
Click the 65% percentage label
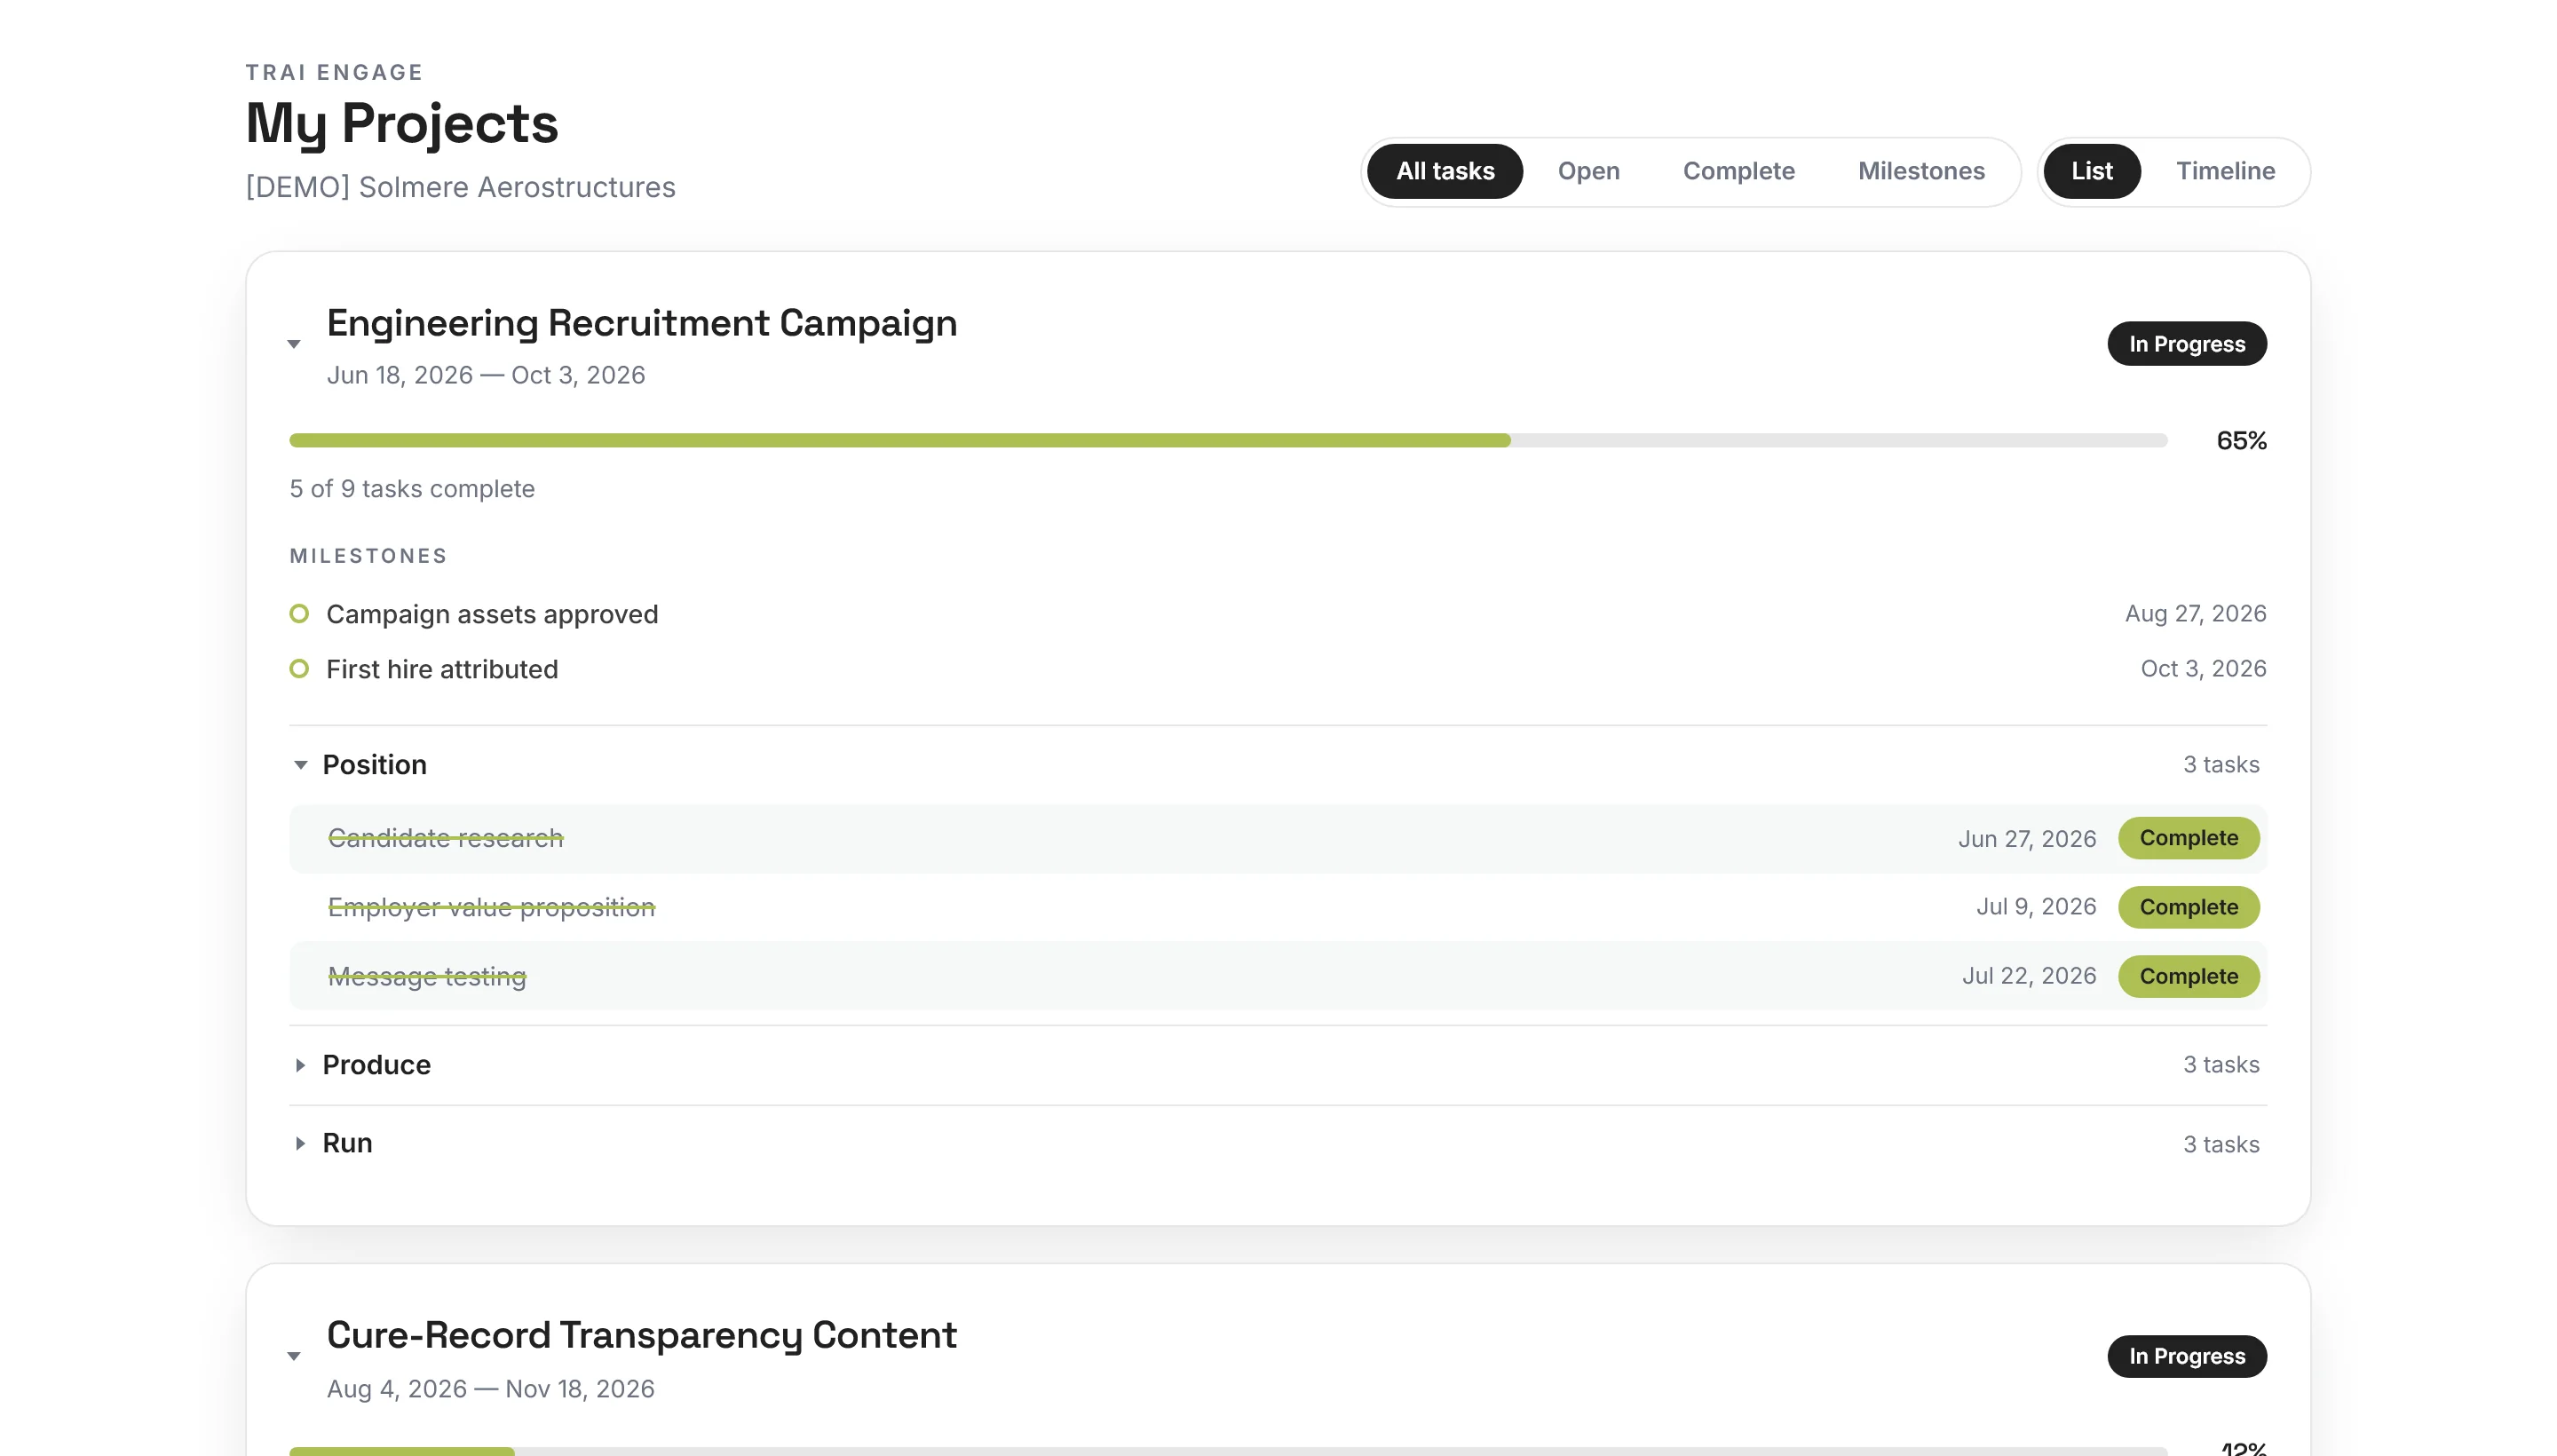[x=2240, y=441]
